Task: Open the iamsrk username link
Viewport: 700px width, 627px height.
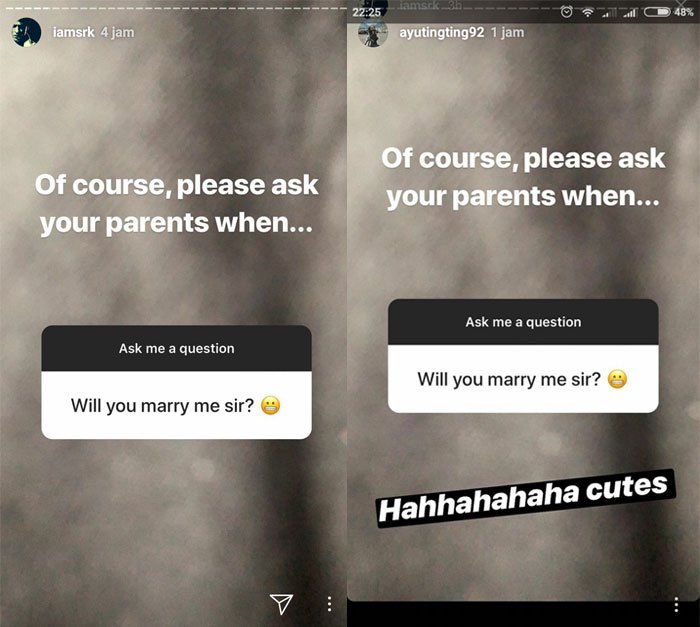Action: 74,32
